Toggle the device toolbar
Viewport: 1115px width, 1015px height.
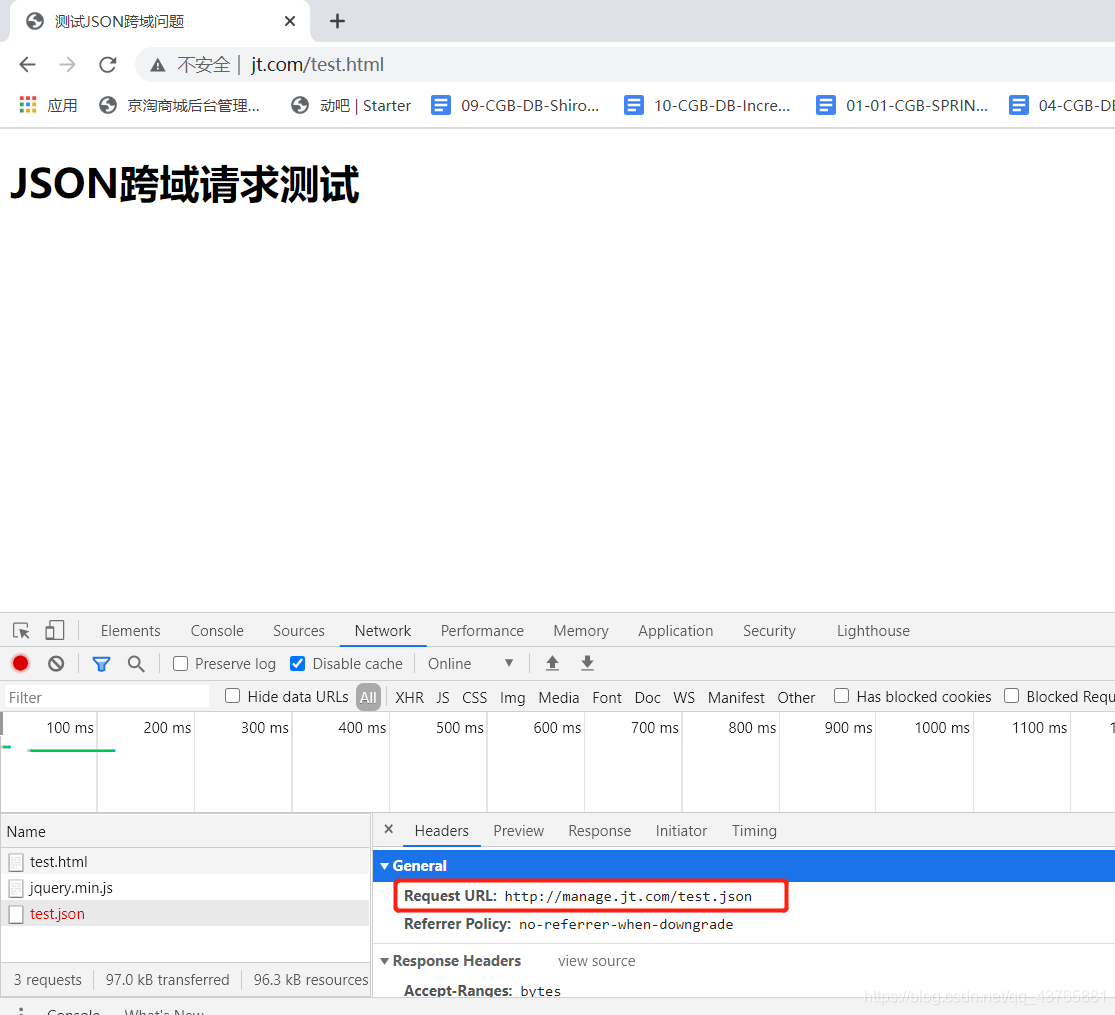point(55,630)
